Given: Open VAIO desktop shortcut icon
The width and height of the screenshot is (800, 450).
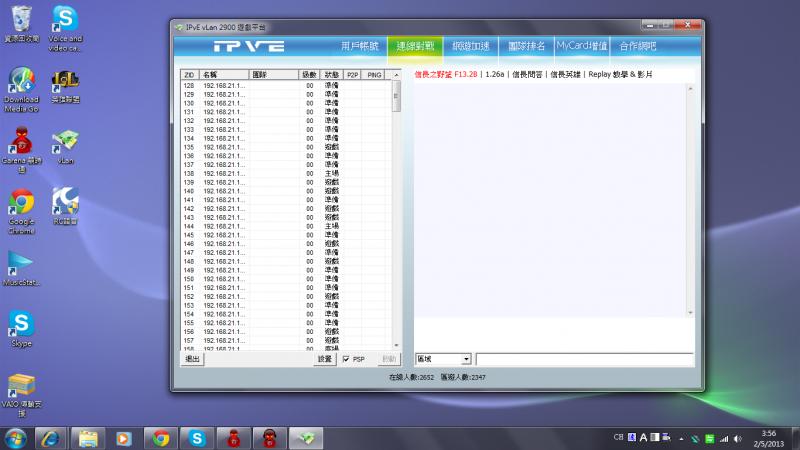Looking at the screenshot, I should coord(21,387).
